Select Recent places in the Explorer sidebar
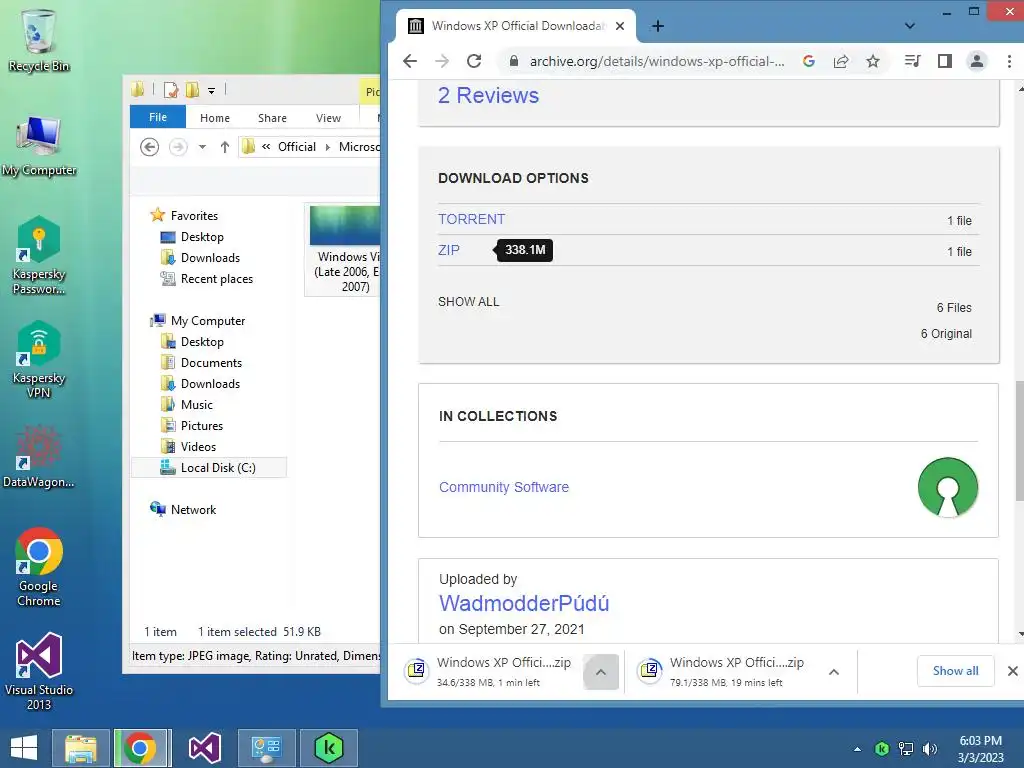This screenshot has width=1024, height=768. pyautogui.click(x=216, y=279)
